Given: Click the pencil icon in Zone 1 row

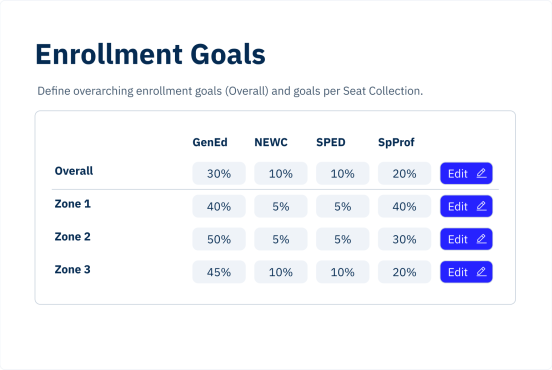Looking at the screenshot, I should coord(482,206).
